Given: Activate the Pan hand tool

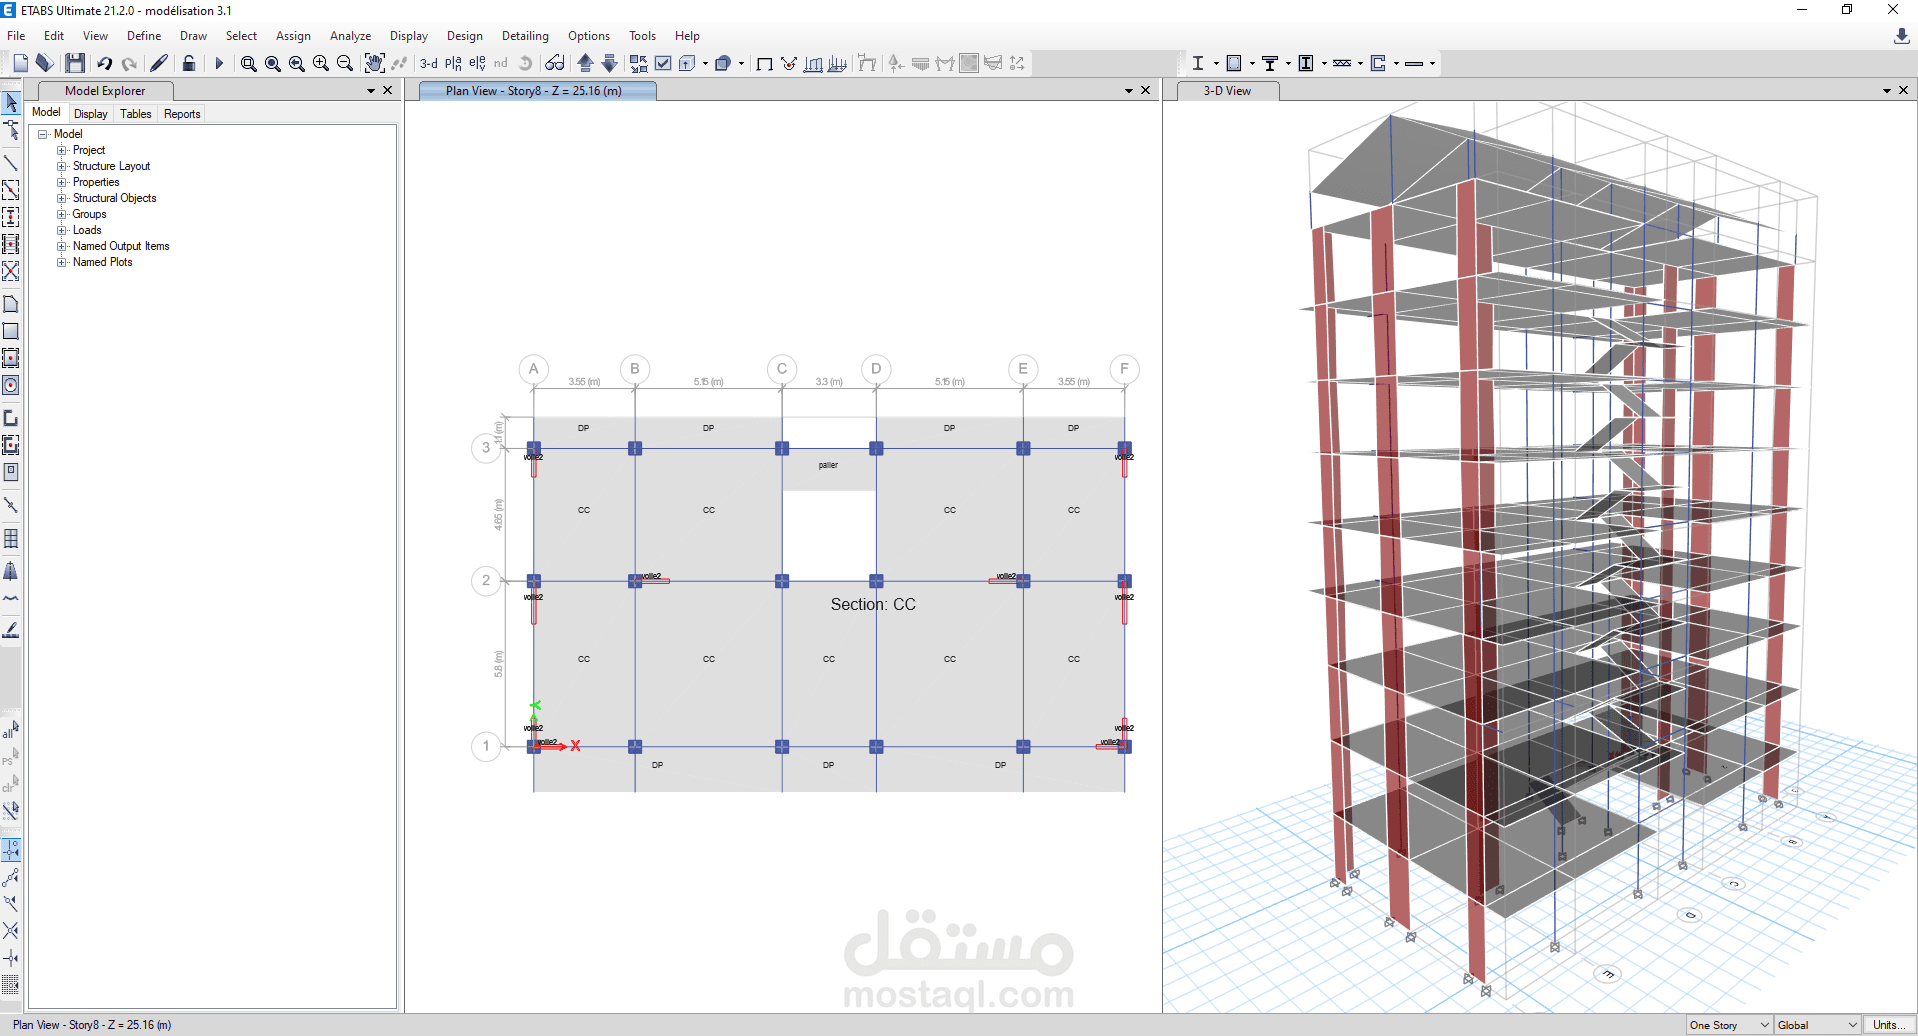Looking at the screenshot, I should point(374,63).
